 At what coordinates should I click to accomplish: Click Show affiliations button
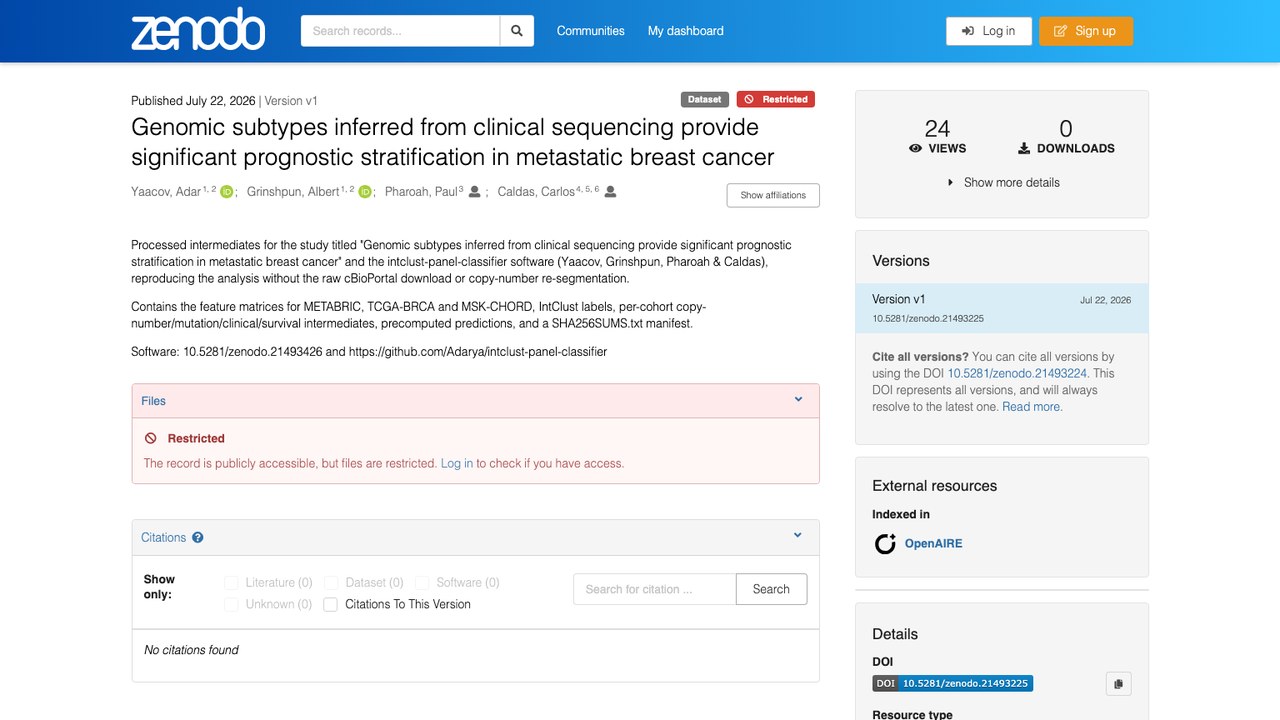[773, 195]
